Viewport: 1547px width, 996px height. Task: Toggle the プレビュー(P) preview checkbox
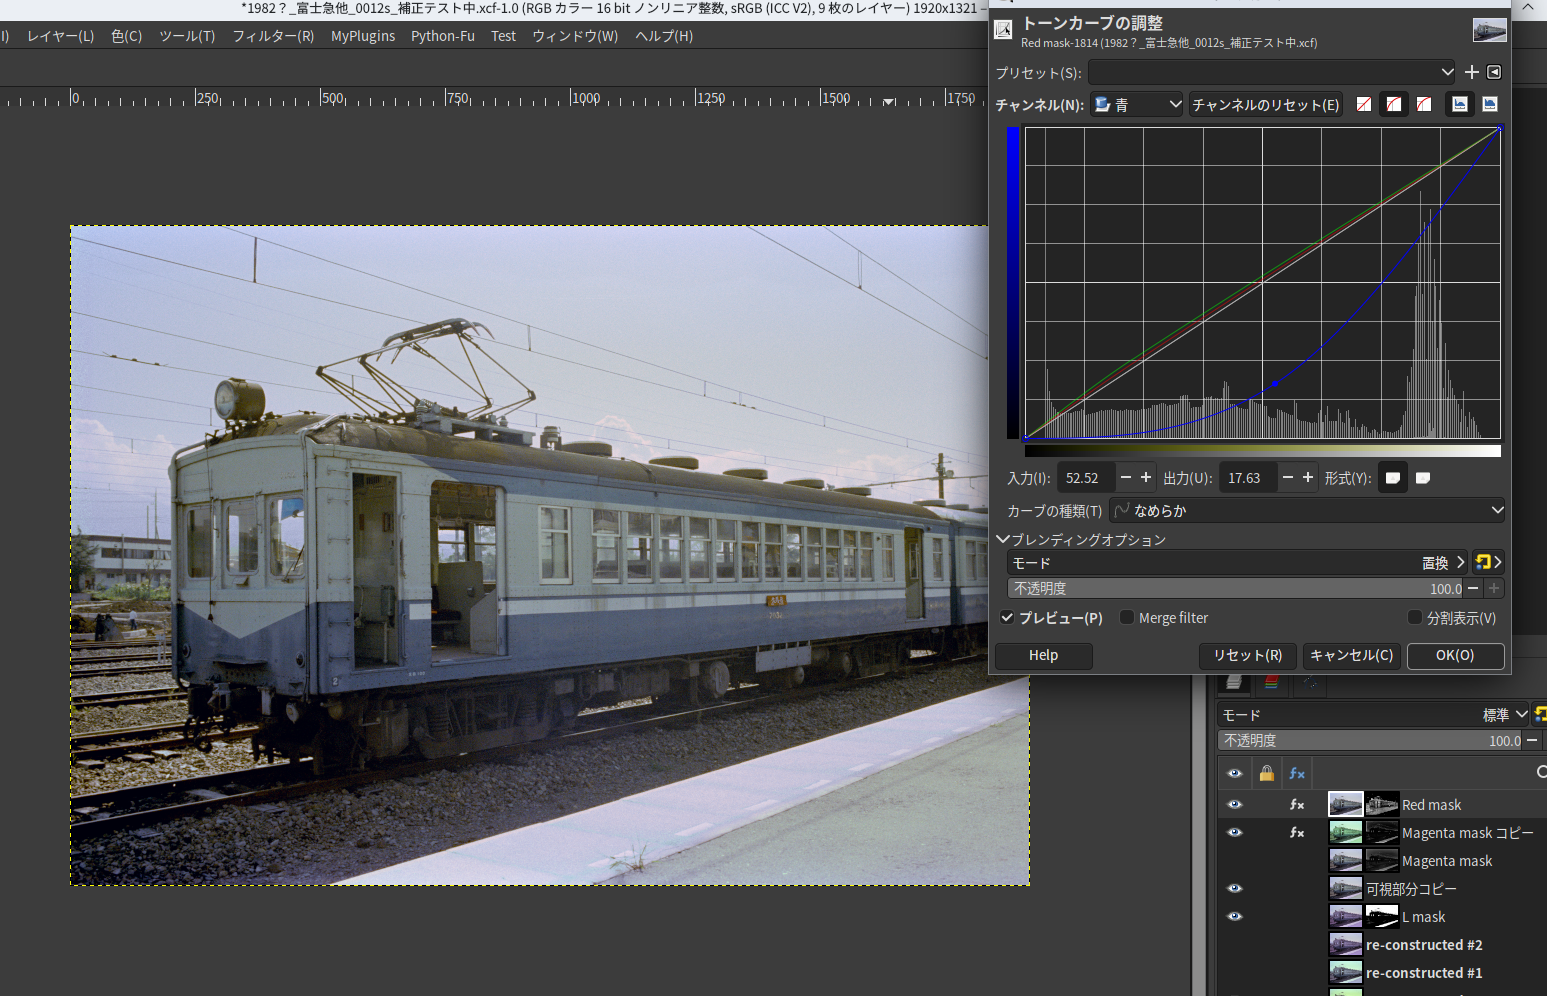(1008, 618)
